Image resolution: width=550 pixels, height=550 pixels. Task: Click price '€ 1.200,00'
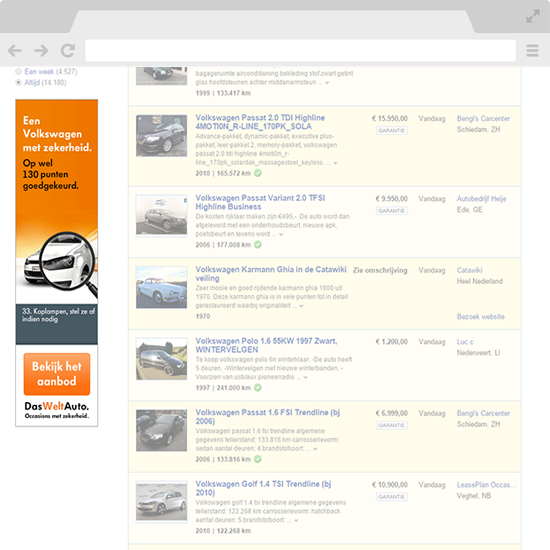[391, 342]
